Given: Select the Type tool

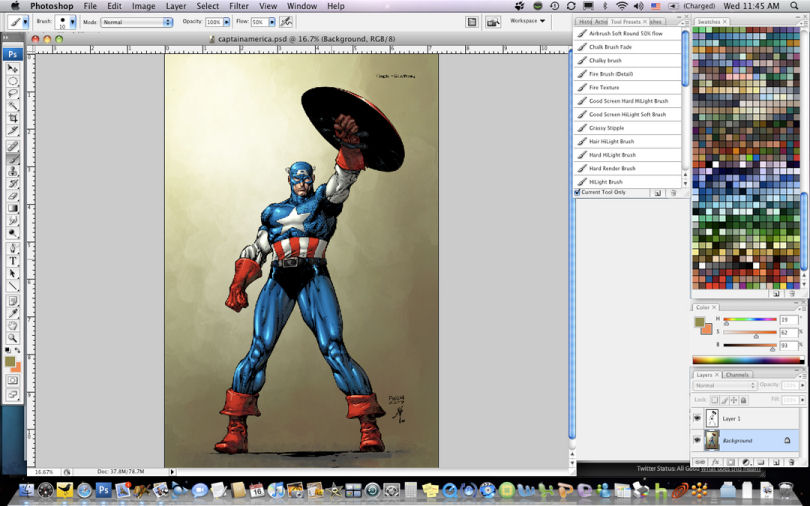Looking at the screenshot, I should tap(13, 261).
